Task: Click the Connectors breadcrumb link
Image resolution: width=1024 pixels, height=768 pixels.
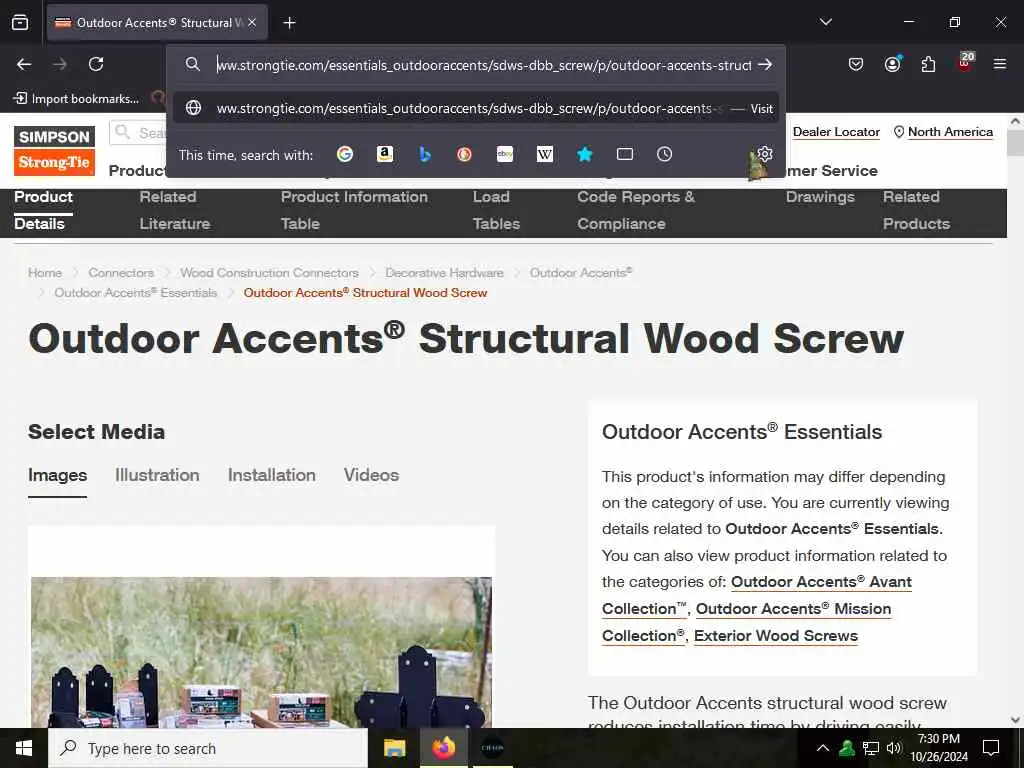Action: point(121,272)
